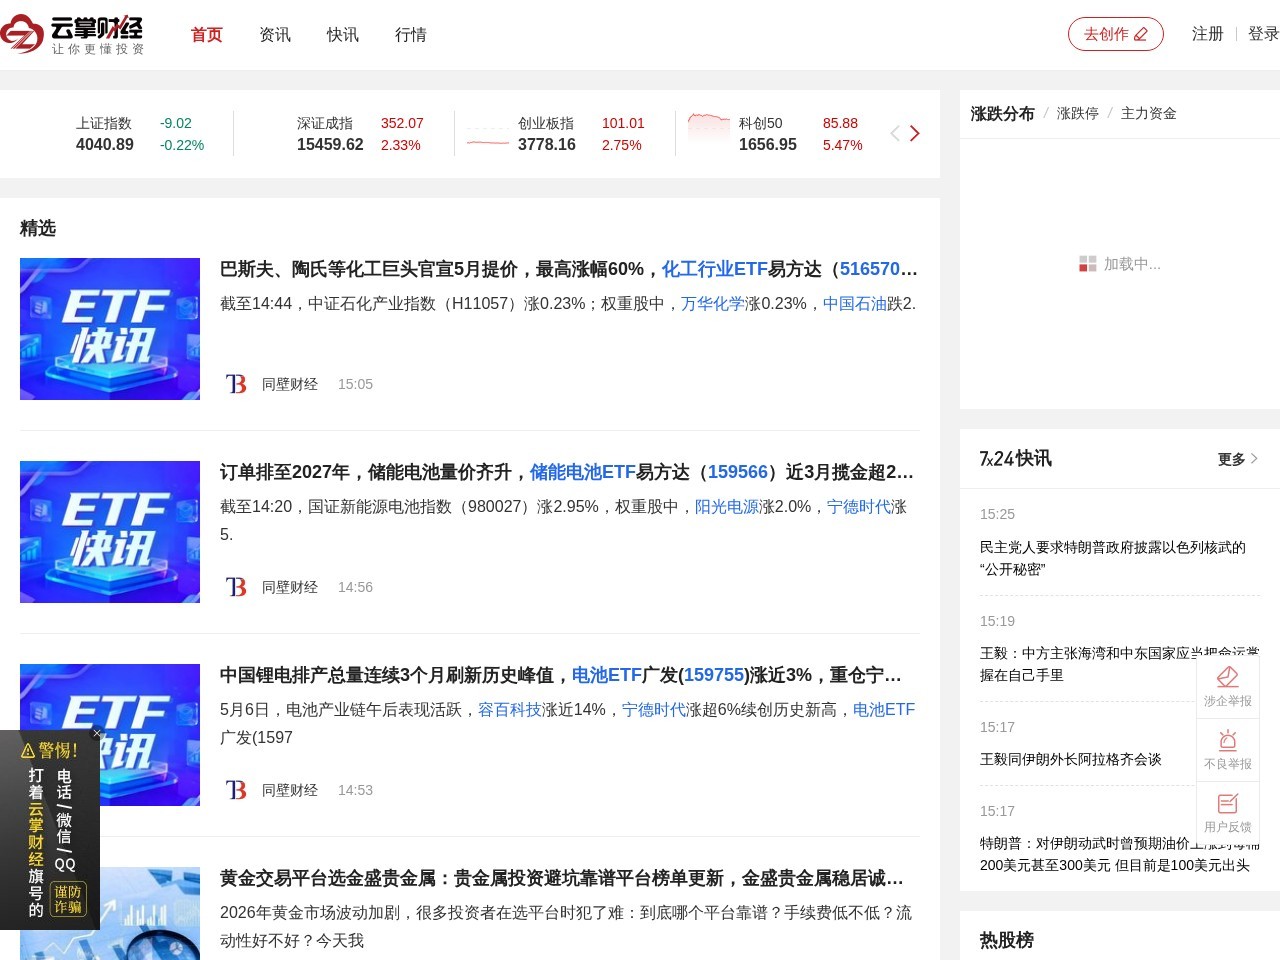Open the 159755 fund code link
Image resolution: width=1280 pixels, height=960 pixels.
(x=714, y=675)
